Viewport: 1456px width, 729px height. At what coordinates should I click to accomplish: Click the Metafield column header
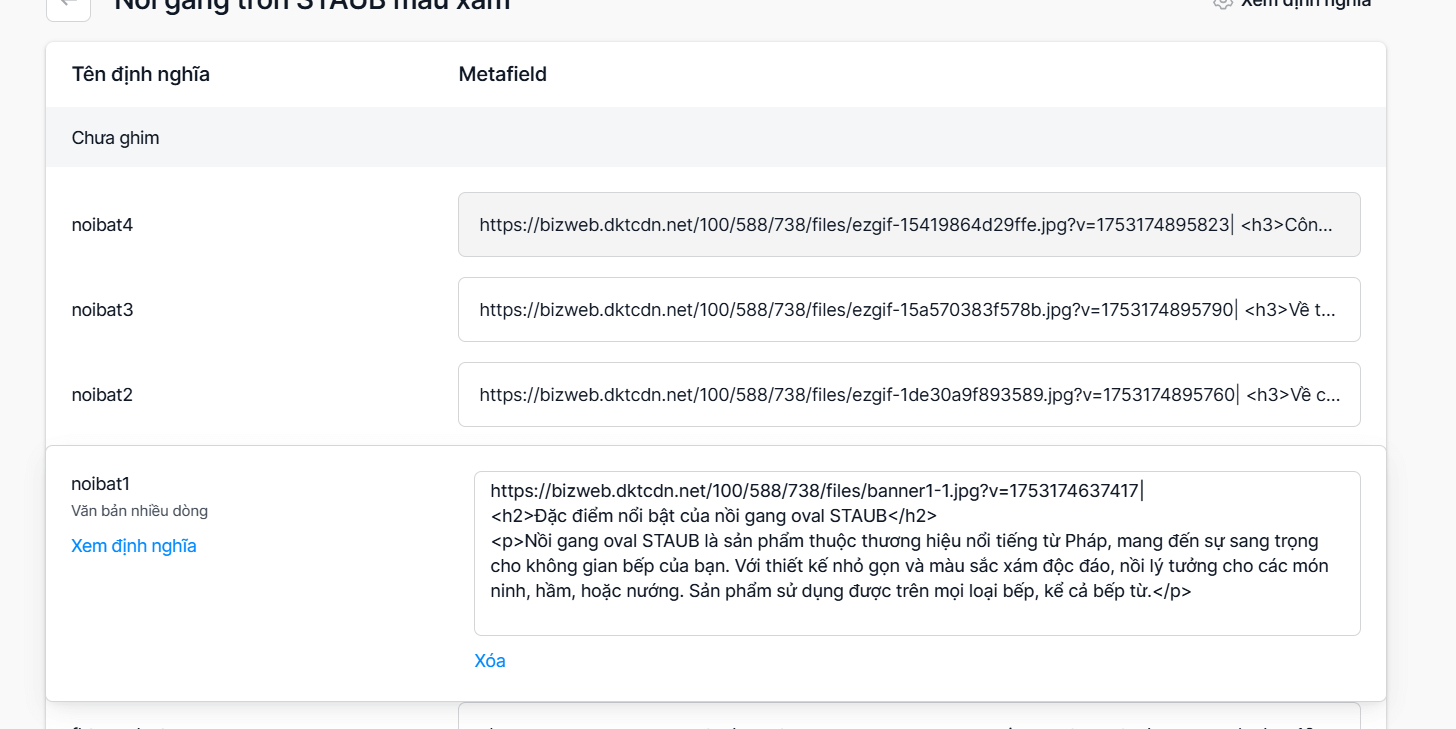click(x=502, y=74)
